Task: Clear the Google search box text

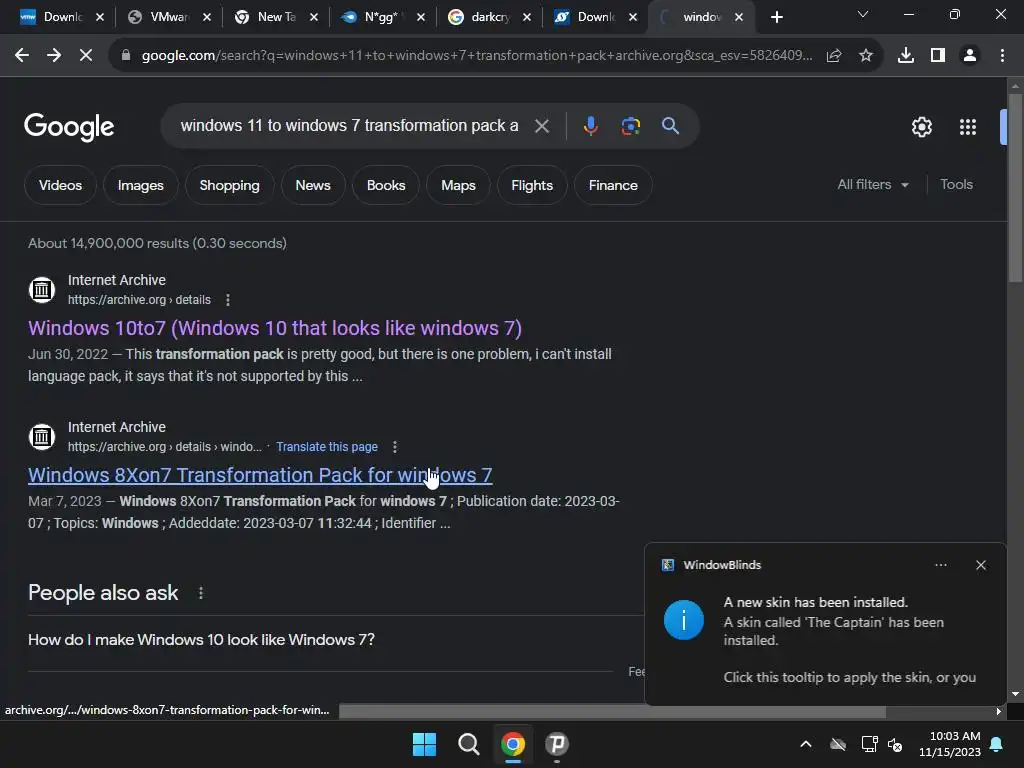Action: point(542,126)
